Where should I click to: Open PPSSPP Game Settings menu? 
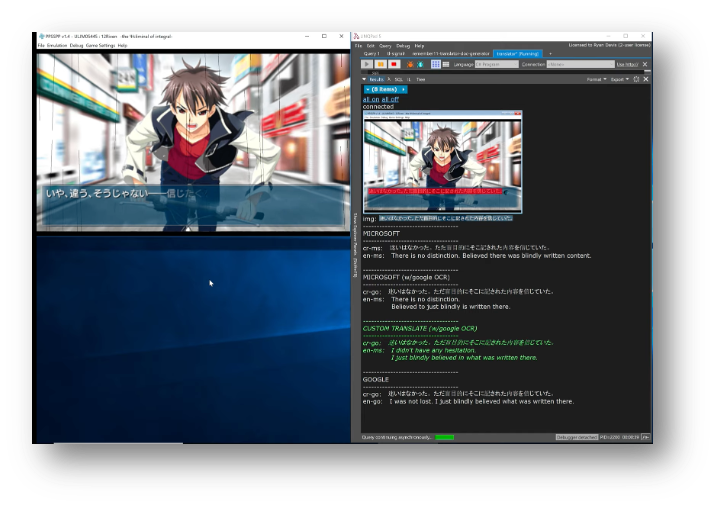(x=100, y=46)
